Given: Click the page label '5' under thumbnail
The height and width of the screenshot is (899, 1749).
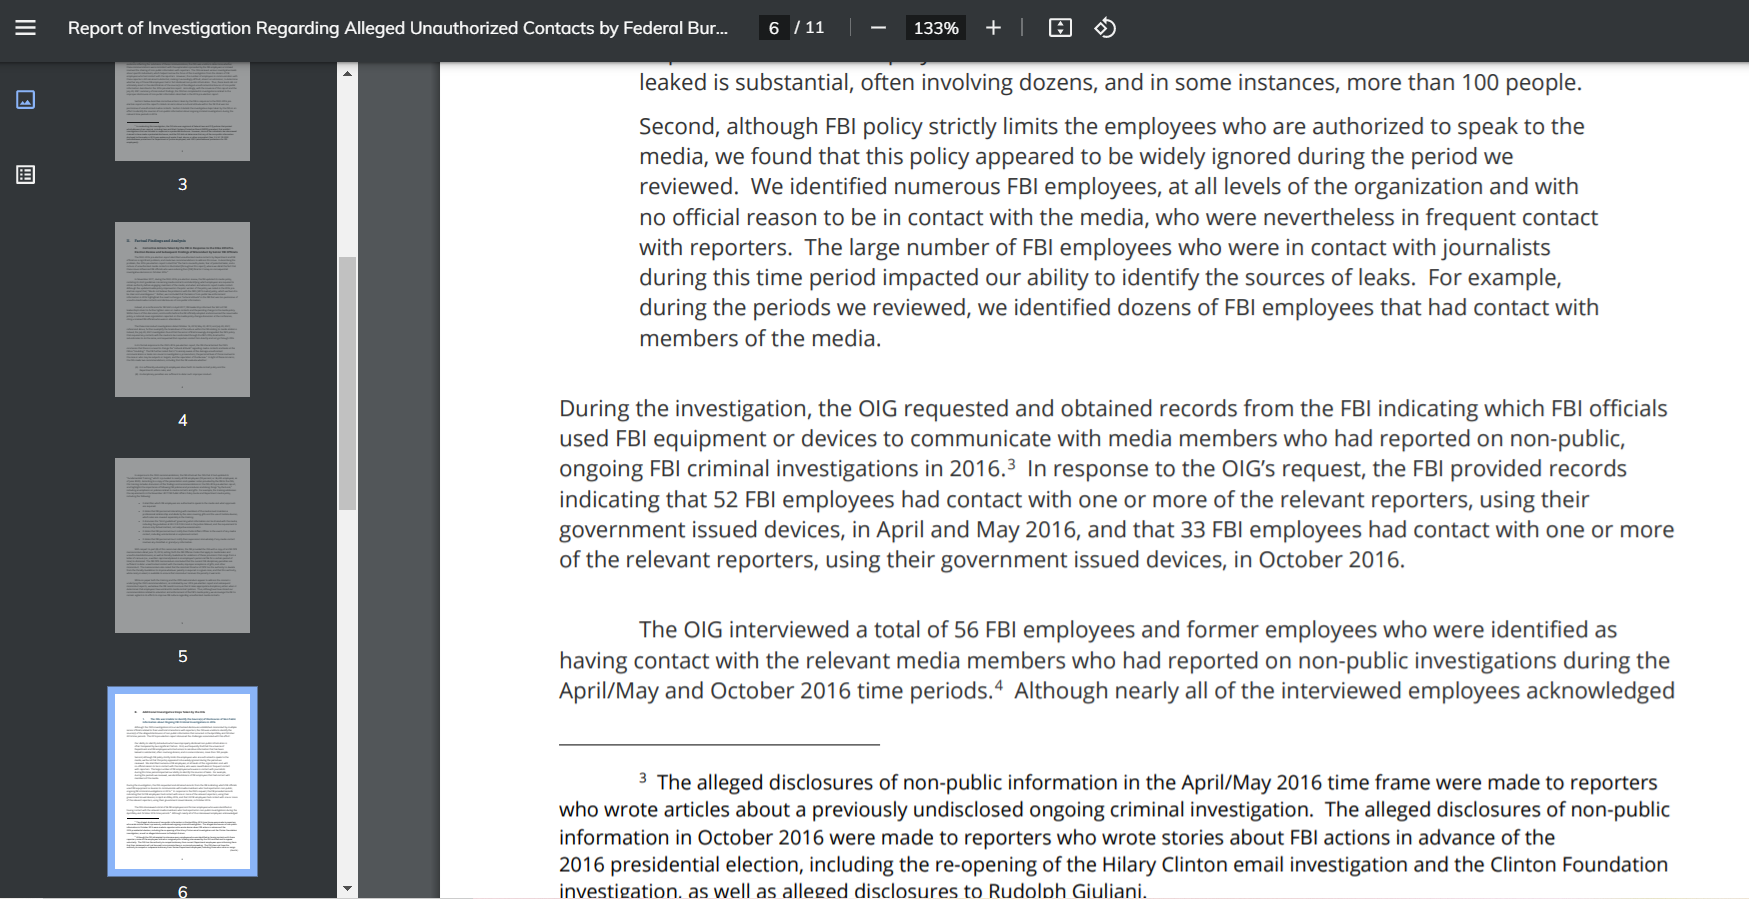Looking at the screenshot, I should (x=182, y=656).
